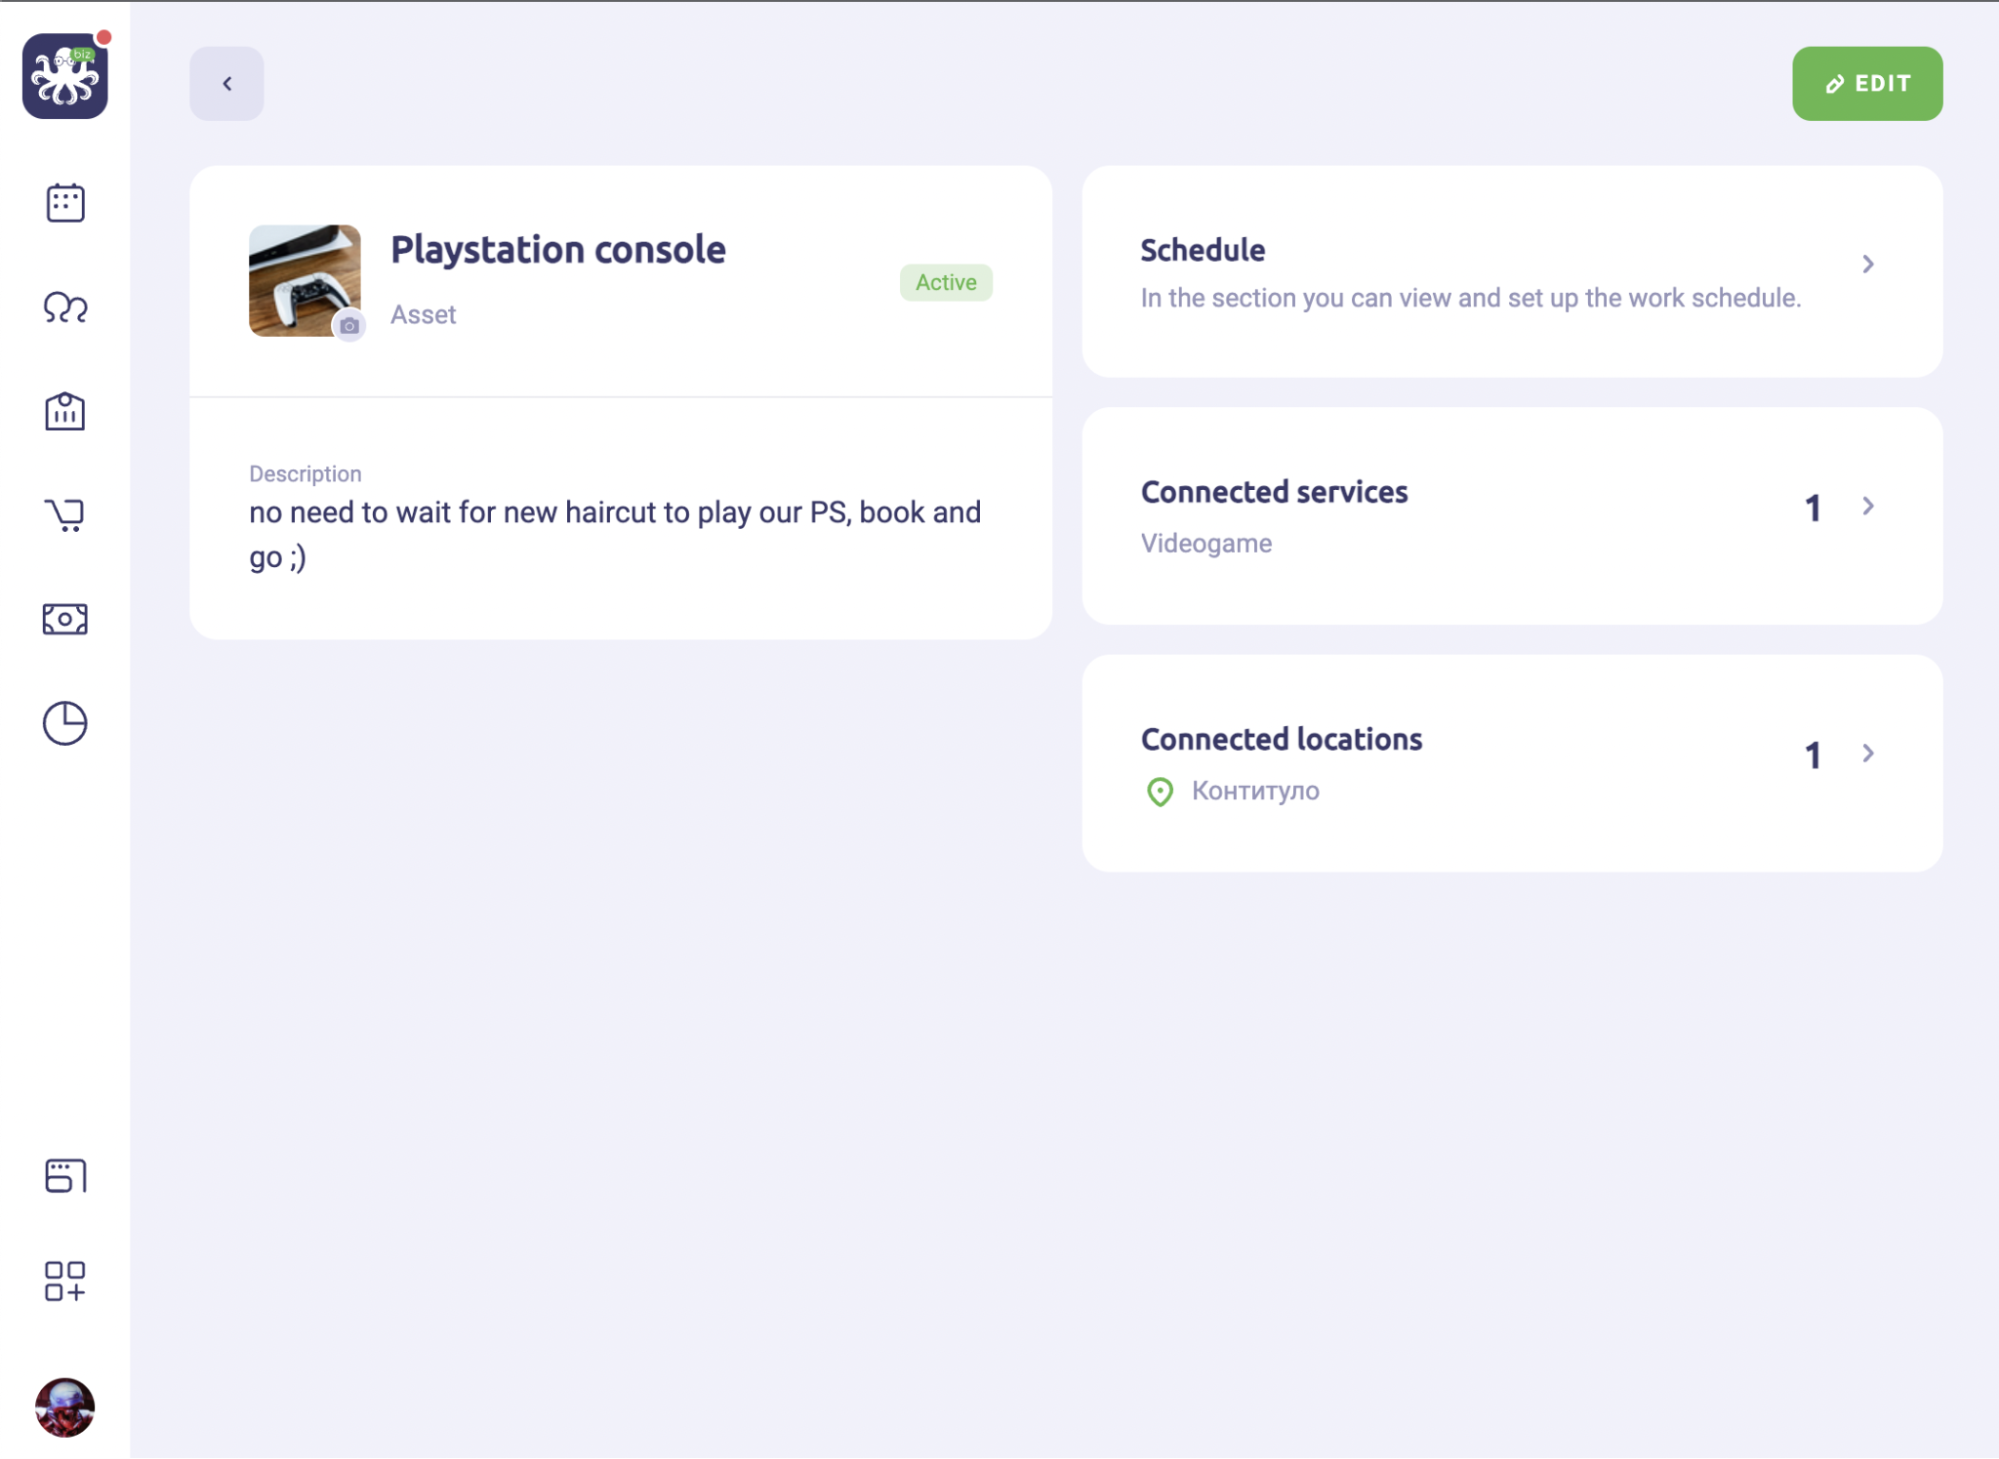The height and width of the screenshot is (1459, 1999).
Task: Open the clients icon in sidebar
Action: (x=65, y=307)
